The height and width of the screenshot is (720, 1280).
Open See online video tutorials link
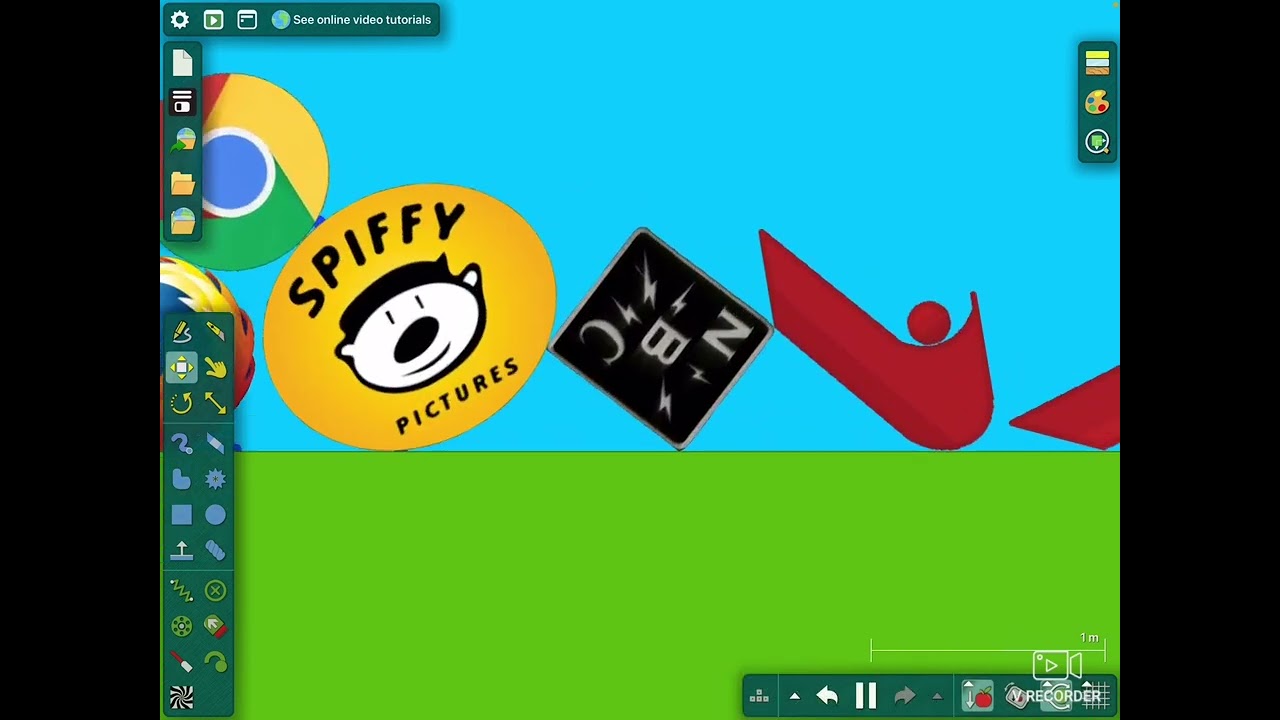[x=351, y=19]
